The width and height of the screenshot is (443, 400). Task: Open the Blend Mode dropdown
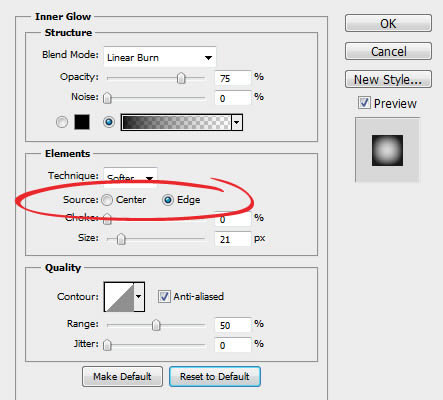coord(160,57)
